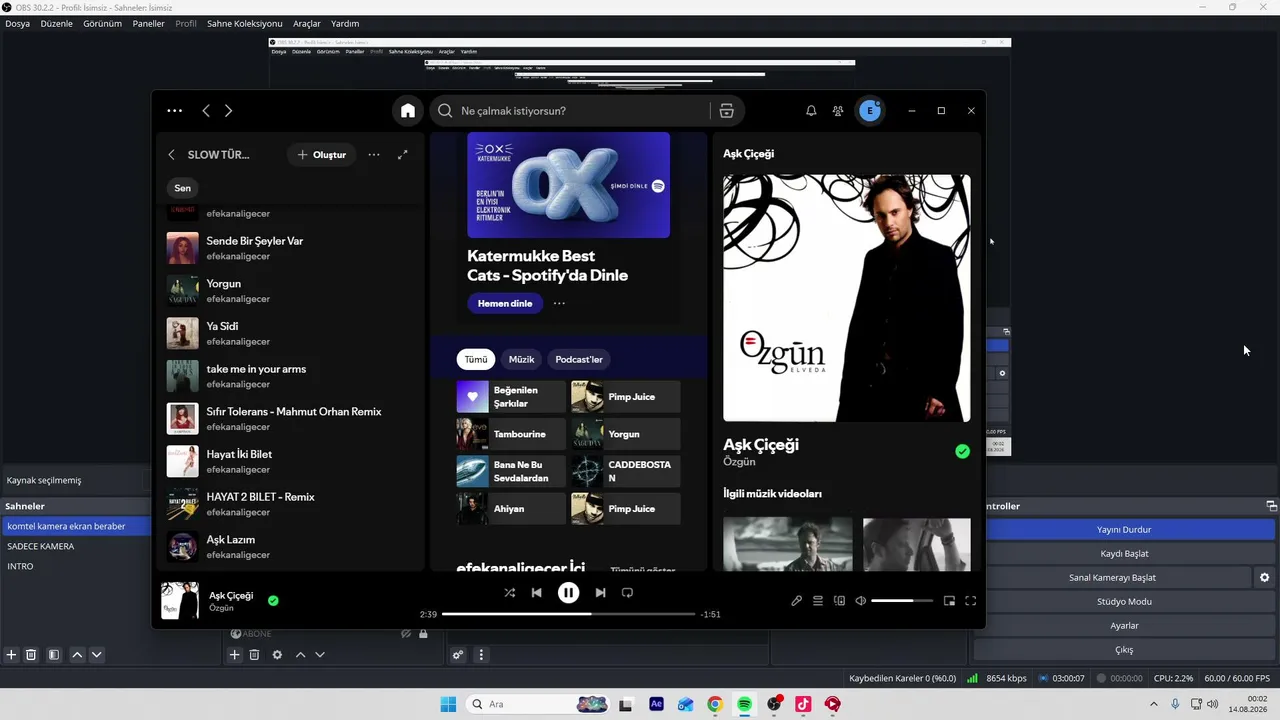Open the OBS Sahne Koleksiyonu menu
The width and height of the screenshot is (1280, 720).
click(x=245, y=24)
